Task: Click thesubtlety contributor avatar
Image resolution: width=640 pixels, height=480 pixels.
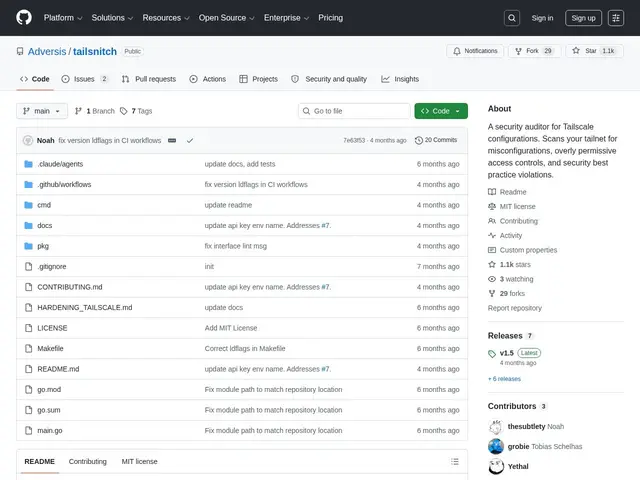Action: coord(496,427)
